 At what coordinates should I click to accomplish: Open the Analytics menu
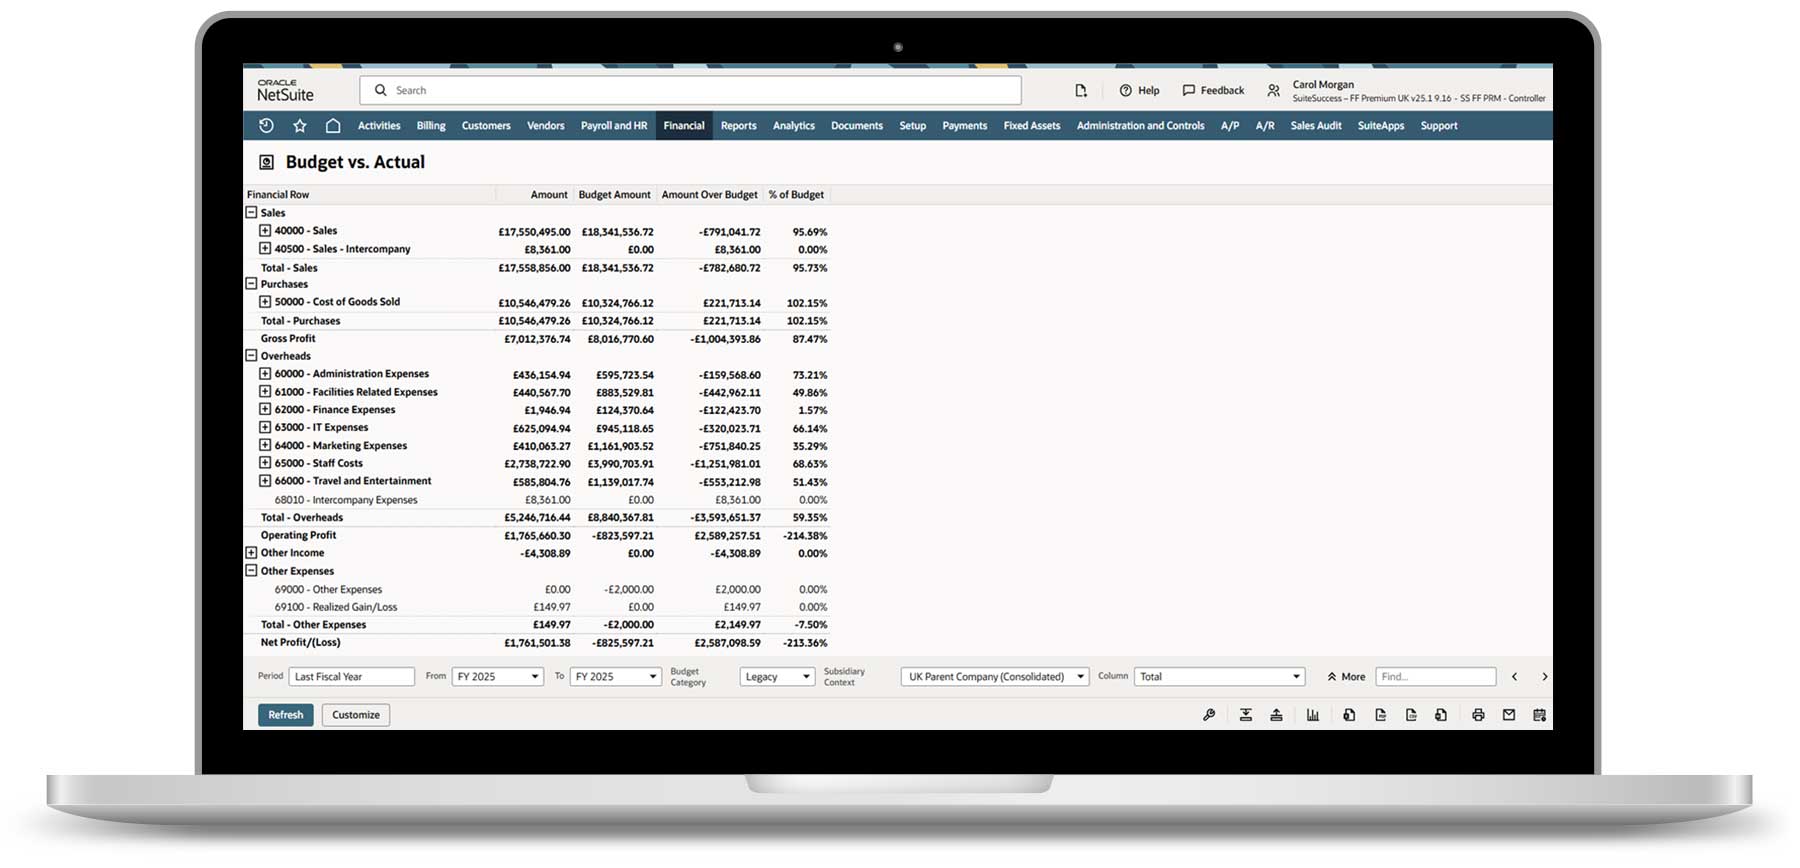(794, 126)
